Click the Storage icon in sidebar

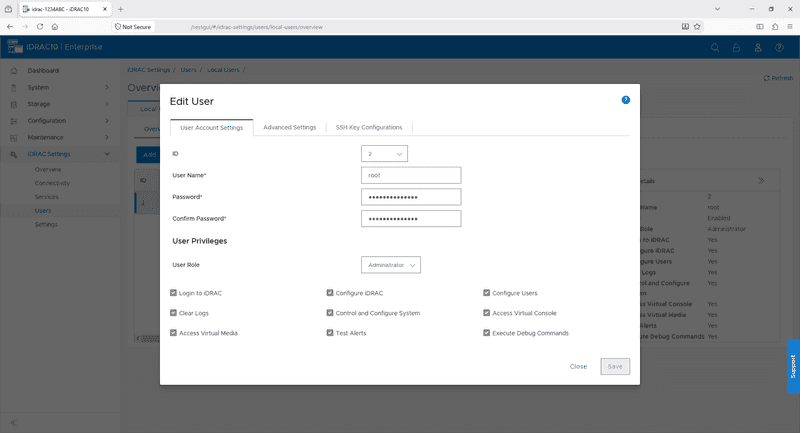(14, 105)
